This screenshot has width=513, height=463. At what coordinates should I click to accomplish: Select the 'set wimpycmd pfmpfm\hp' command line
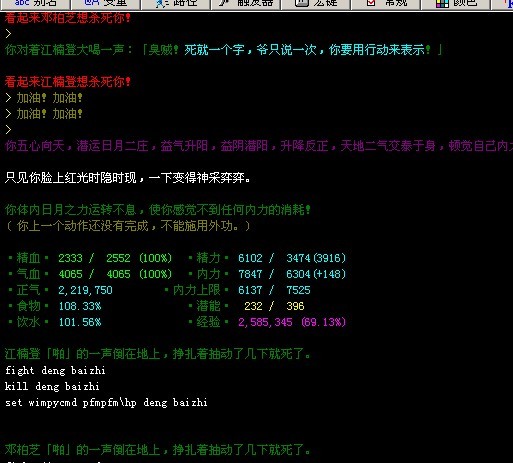click(x=106, y=402)
